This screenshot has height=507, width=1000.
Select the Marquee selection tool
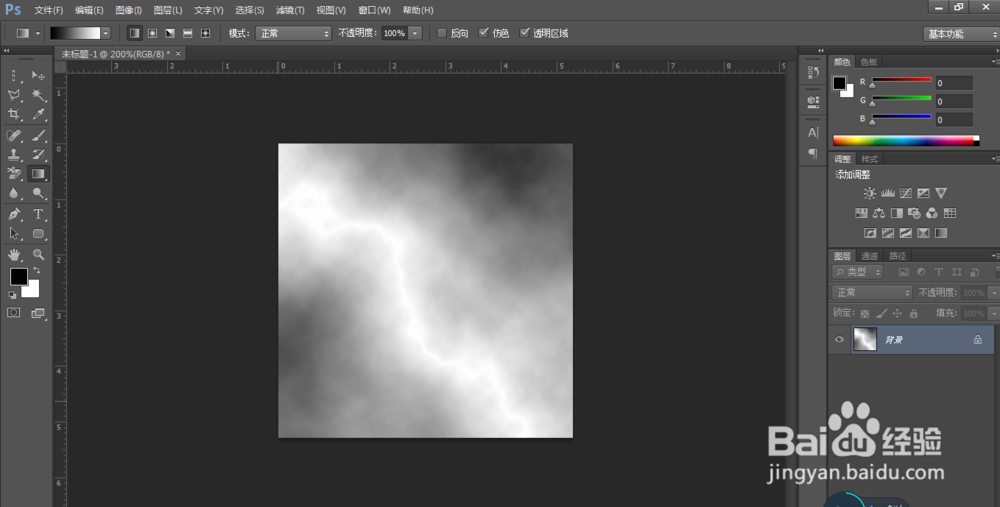coord(14,76)
